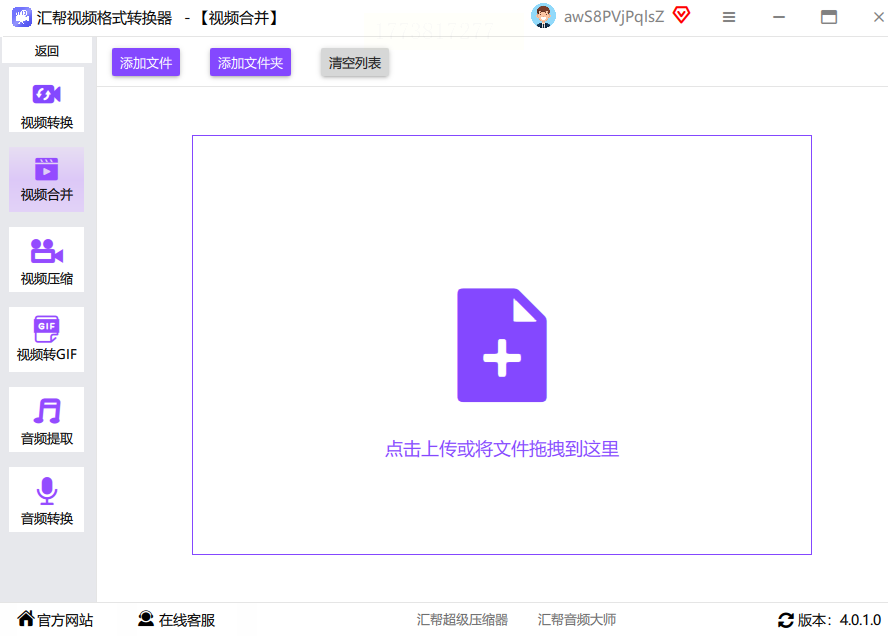Select the 视频合并 video merge icon
The height and width of the screenshot is (636, 888).
(x=46, y=169)
